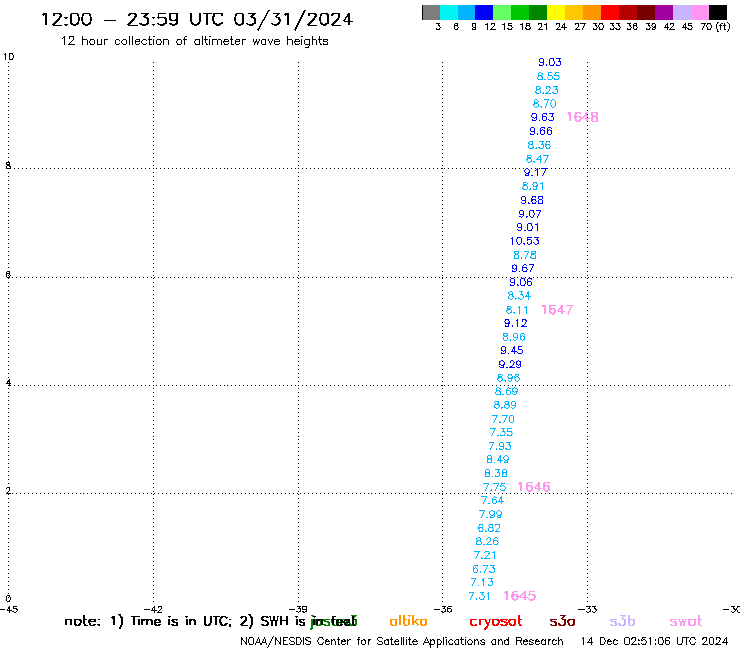Screen dimensions: 740x650
Task: Click the wave height reading 9.67
Action: click(x=523, y=269)
